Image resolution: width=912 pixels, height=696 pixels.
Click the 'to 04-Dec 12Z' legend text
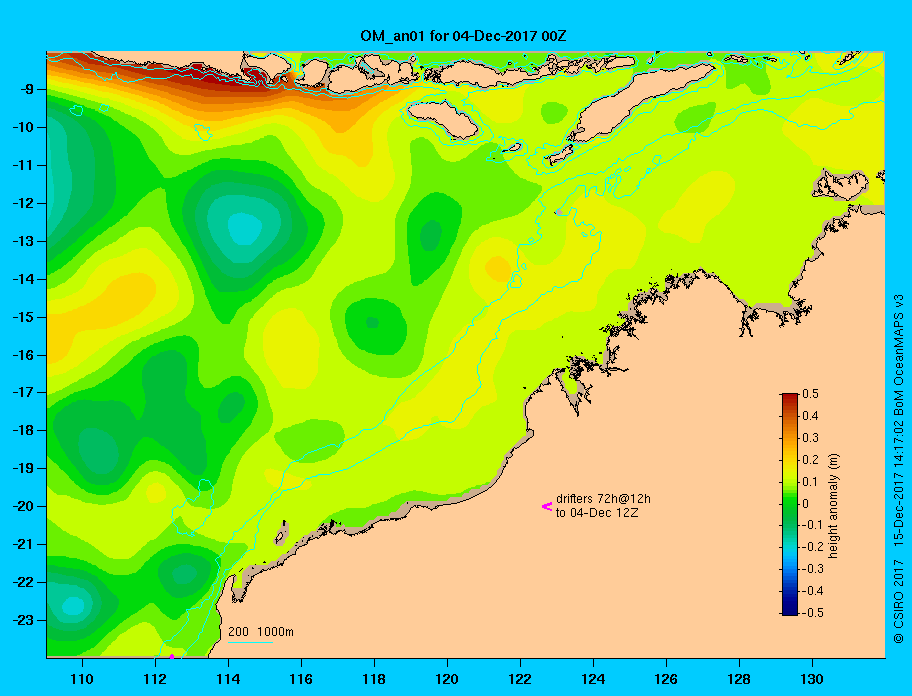coord(597,513)
